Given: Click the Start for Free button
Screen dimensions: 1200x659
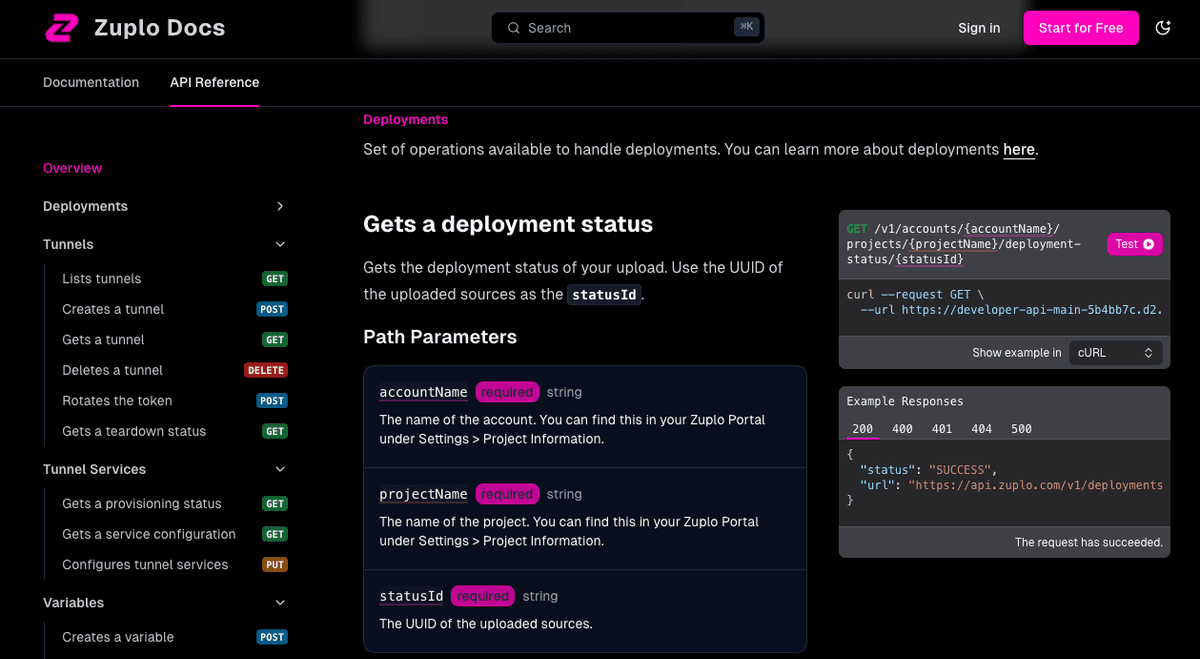Looking at the screenshot, I should [x=1081, y=28].
